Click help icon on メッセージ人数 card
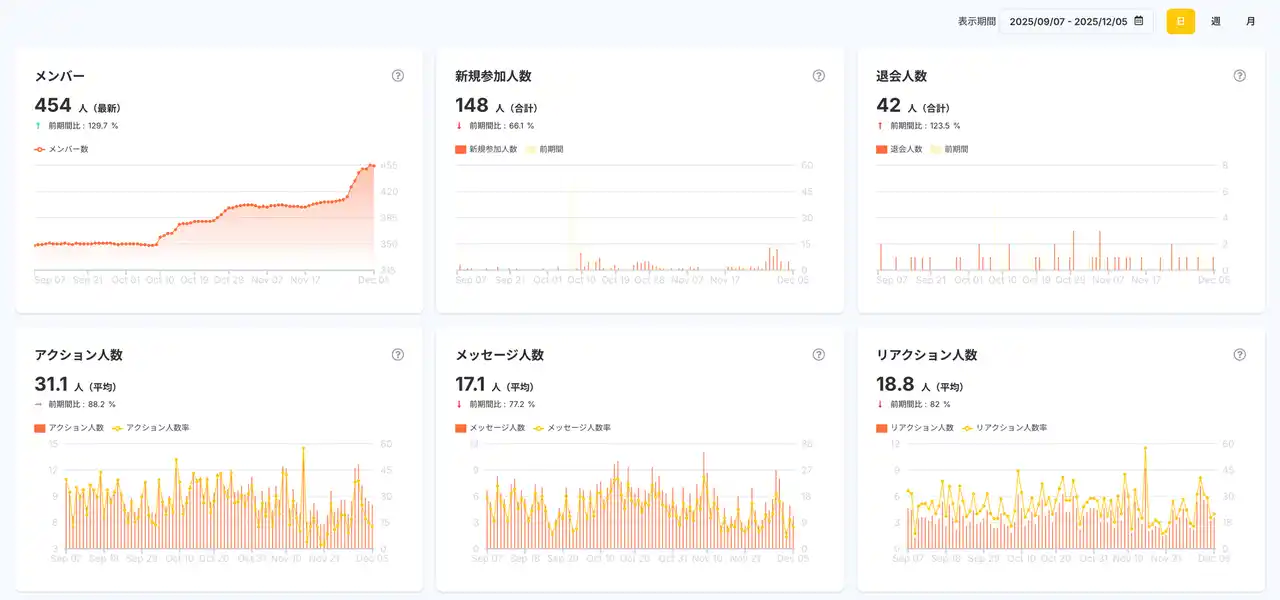Image resolution: width=1280 pixels, height=600 pixels. 819,355
